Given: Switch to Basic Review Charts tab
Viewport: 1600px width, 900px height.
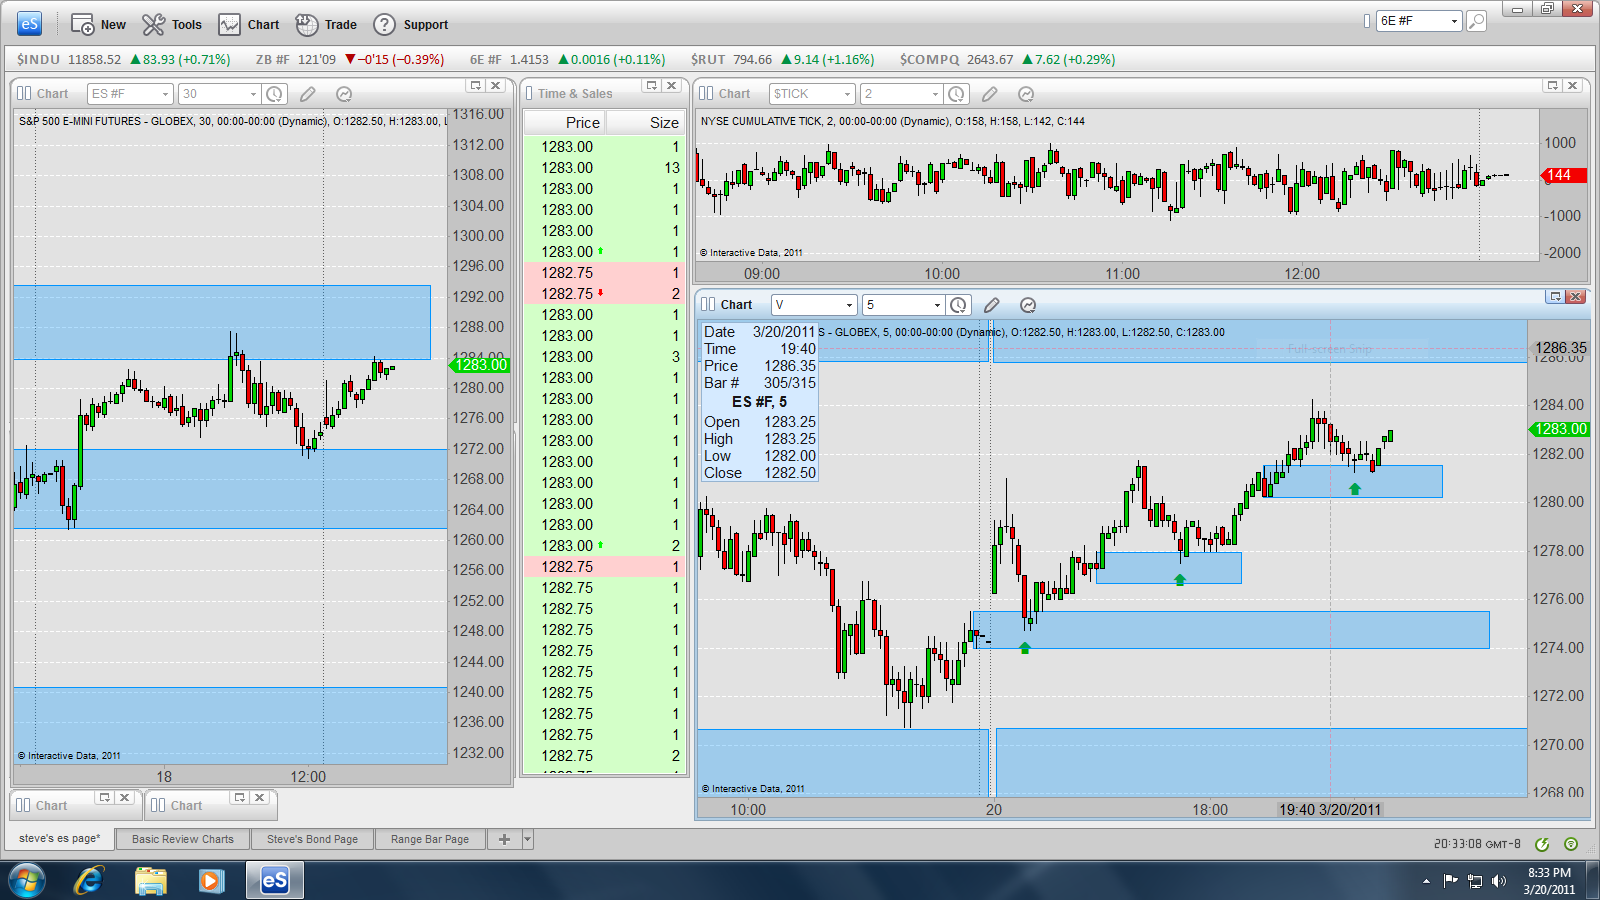Looking at the screenshot, I should (x=183, y=840).
